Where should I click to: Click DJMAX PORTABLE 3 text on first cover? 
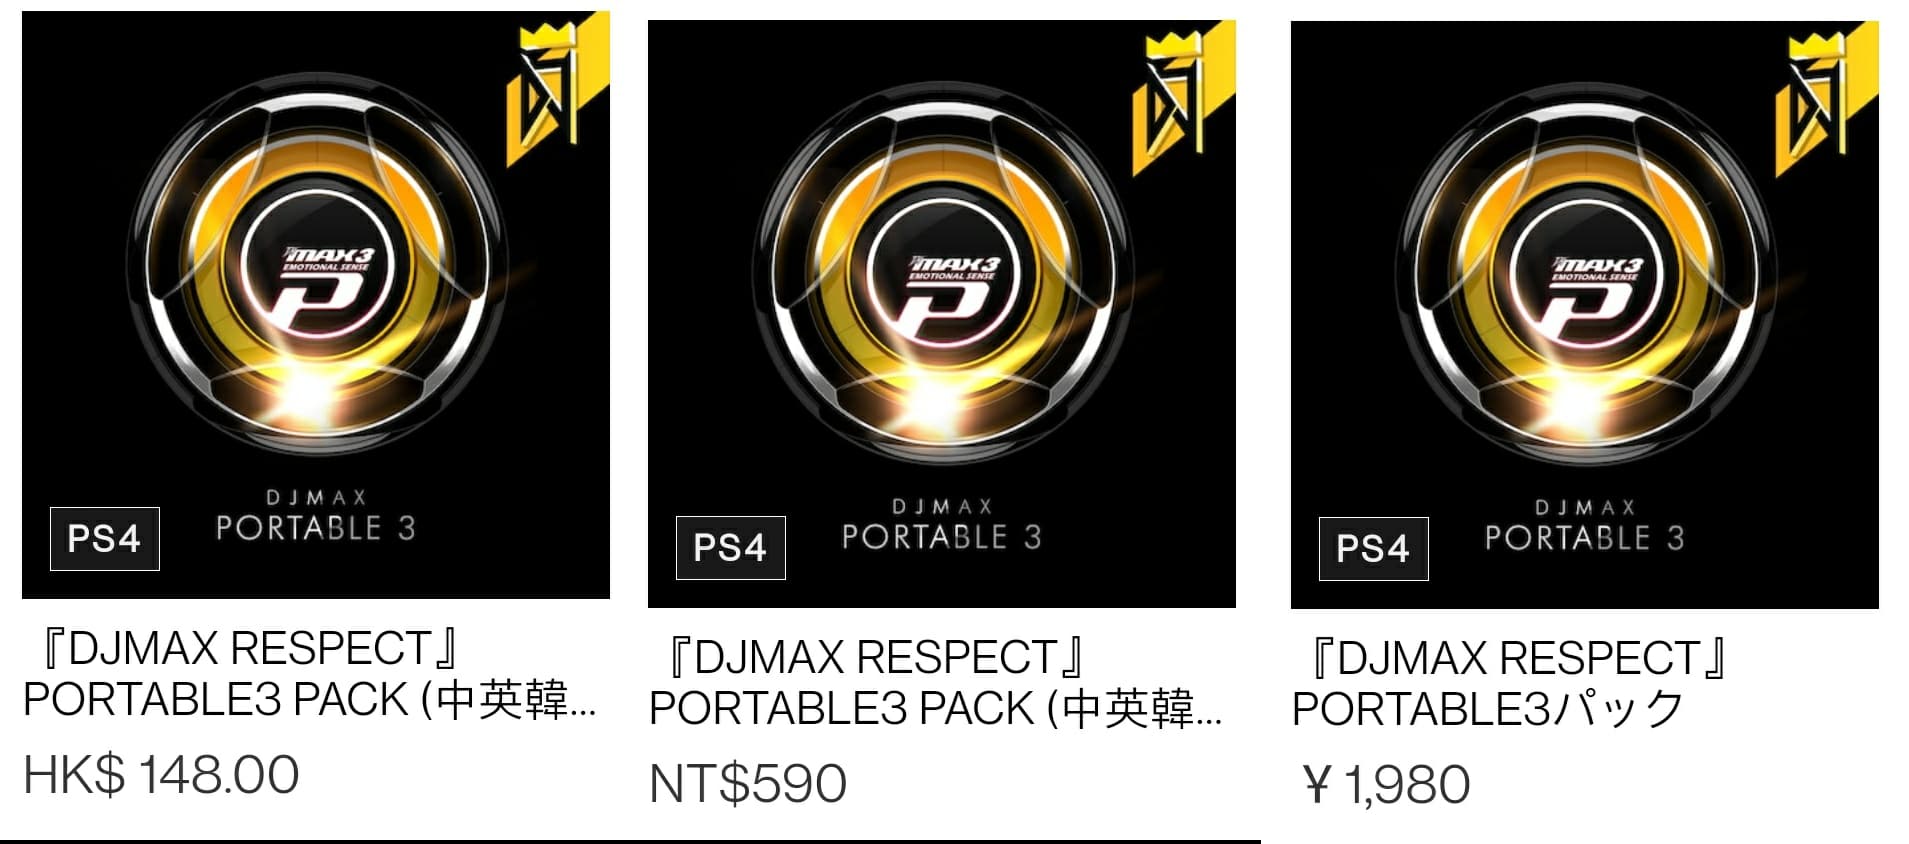pyautogui.click(x=316, y=516)
